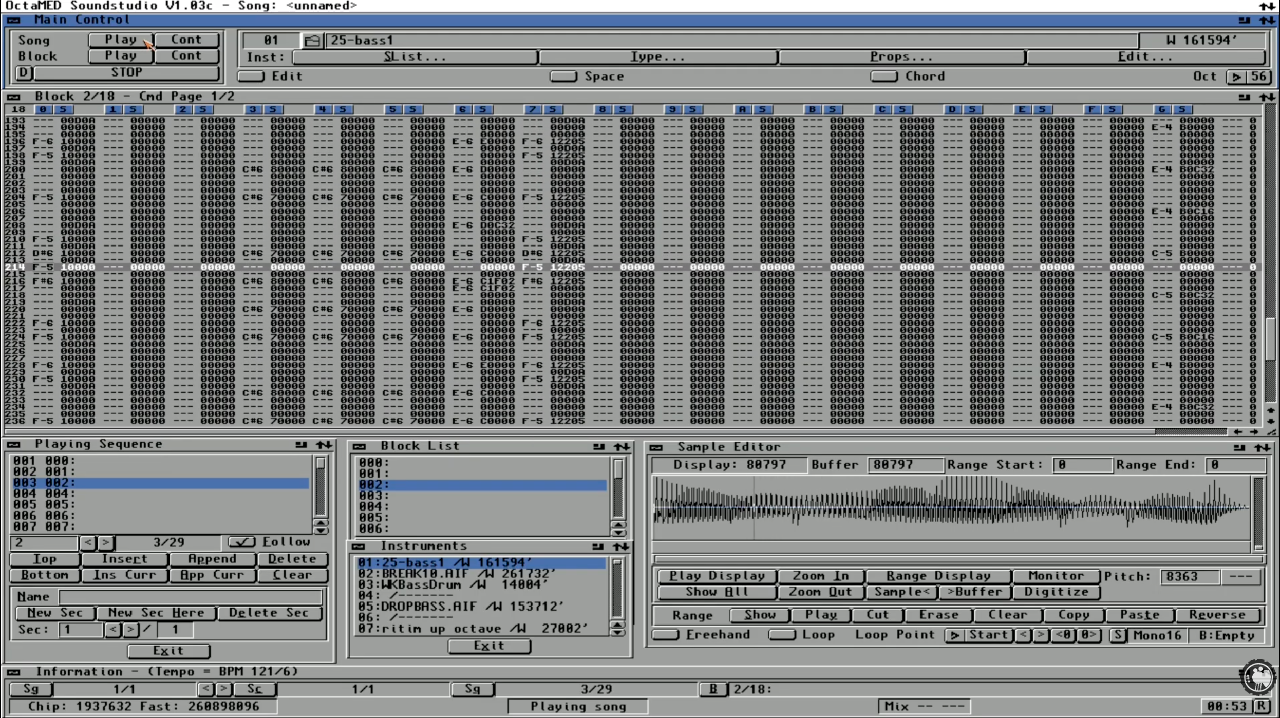This screenshot has width=1280, height=718.
Task: Stop playback with the STOP button
Action: (x=126, y=73)
